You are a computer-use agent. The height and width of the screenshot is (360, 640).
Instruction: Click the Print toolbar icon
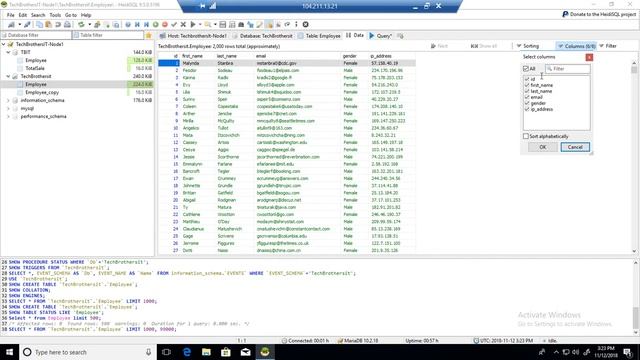coord(67,24)
